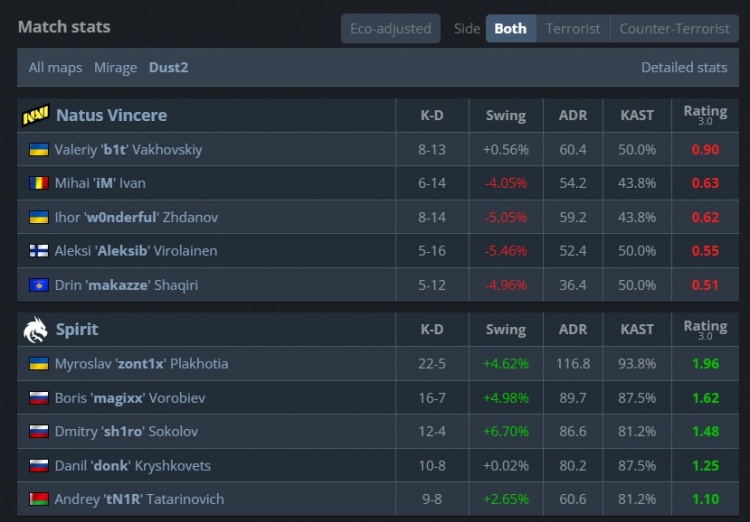Open the zont1x player profile link
This screenshot has width=750, height=522.
click(141, 363)
